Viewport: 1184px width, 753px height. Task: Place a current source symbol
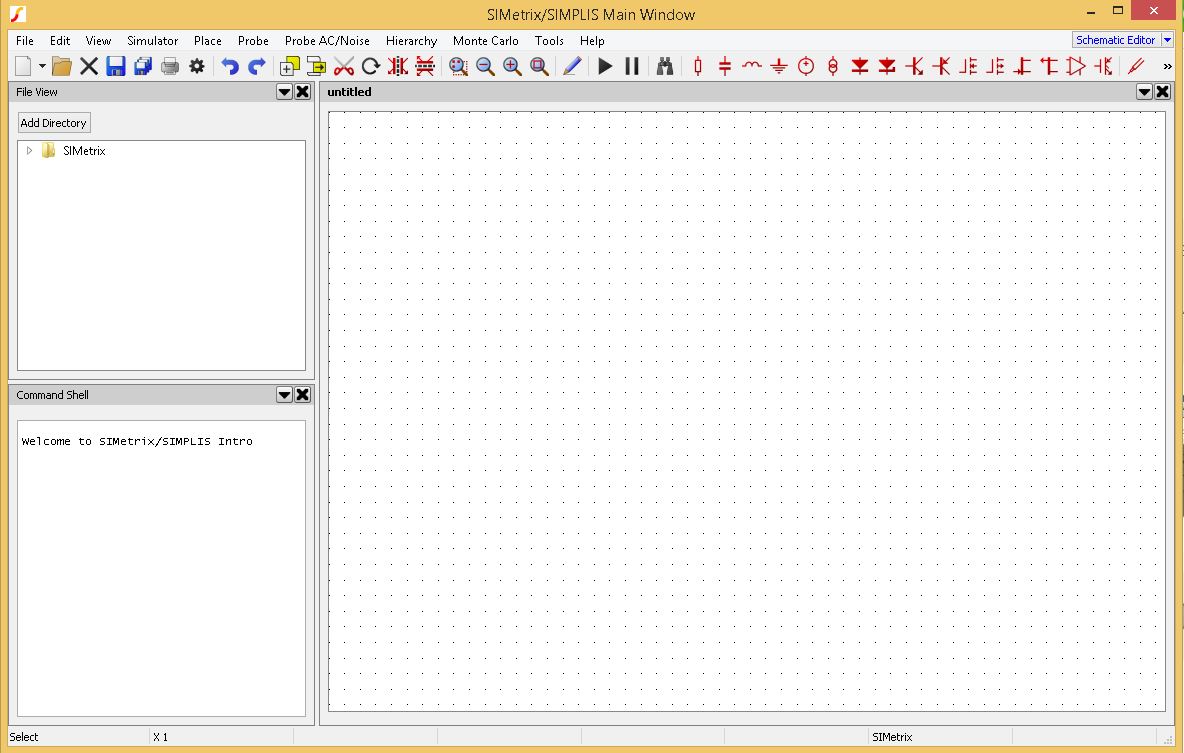tap(833, 66)
